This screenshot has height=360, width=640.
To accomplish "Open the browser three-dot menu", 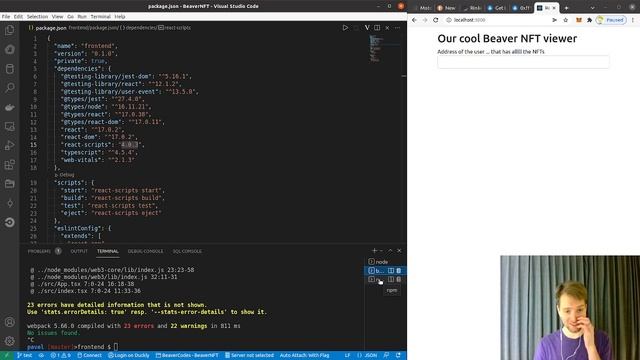I will tap(633, 20).
